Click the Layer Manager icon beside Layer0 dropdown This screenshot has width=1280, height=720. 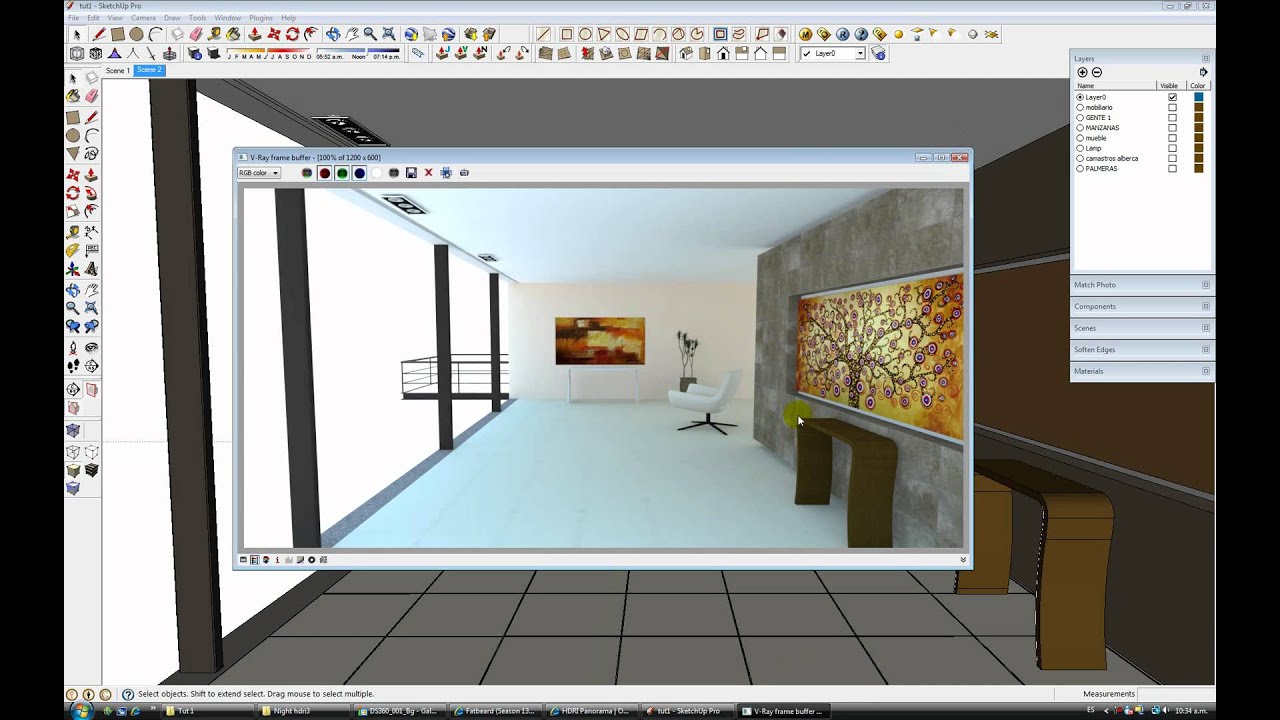tap(879, 53)
